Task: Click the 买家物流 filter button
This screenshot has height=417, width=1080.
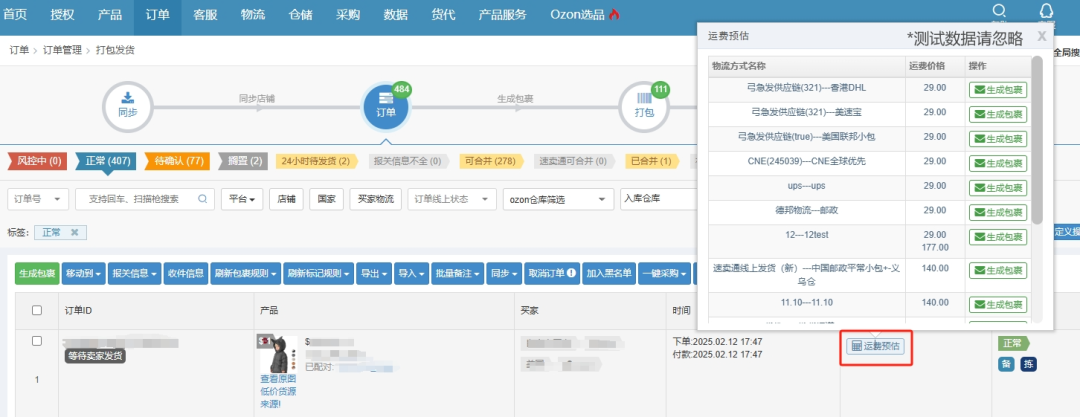Action: point(375,199)
